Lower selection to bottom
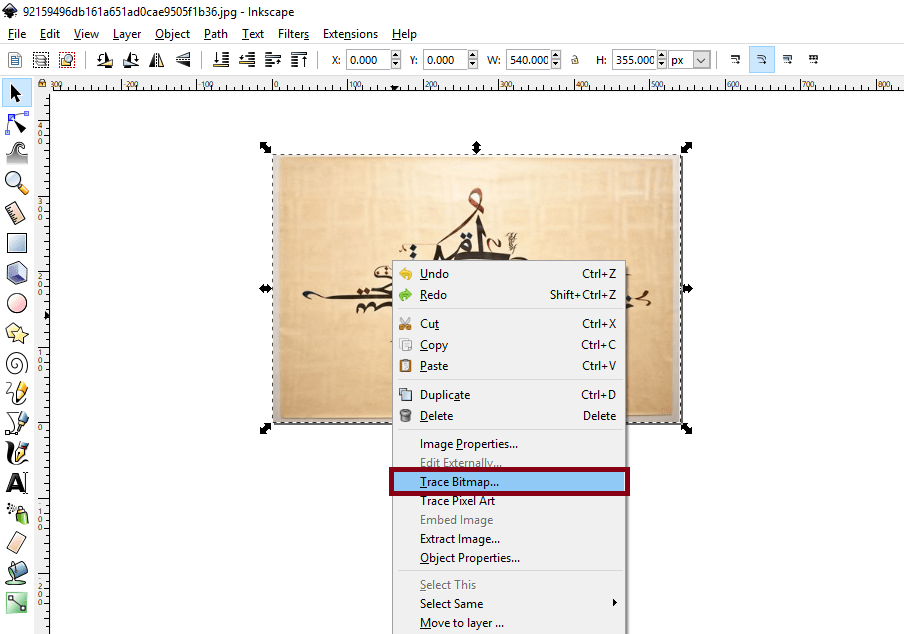This screenshot has width=904, height=634. click(x=221, y=60)
